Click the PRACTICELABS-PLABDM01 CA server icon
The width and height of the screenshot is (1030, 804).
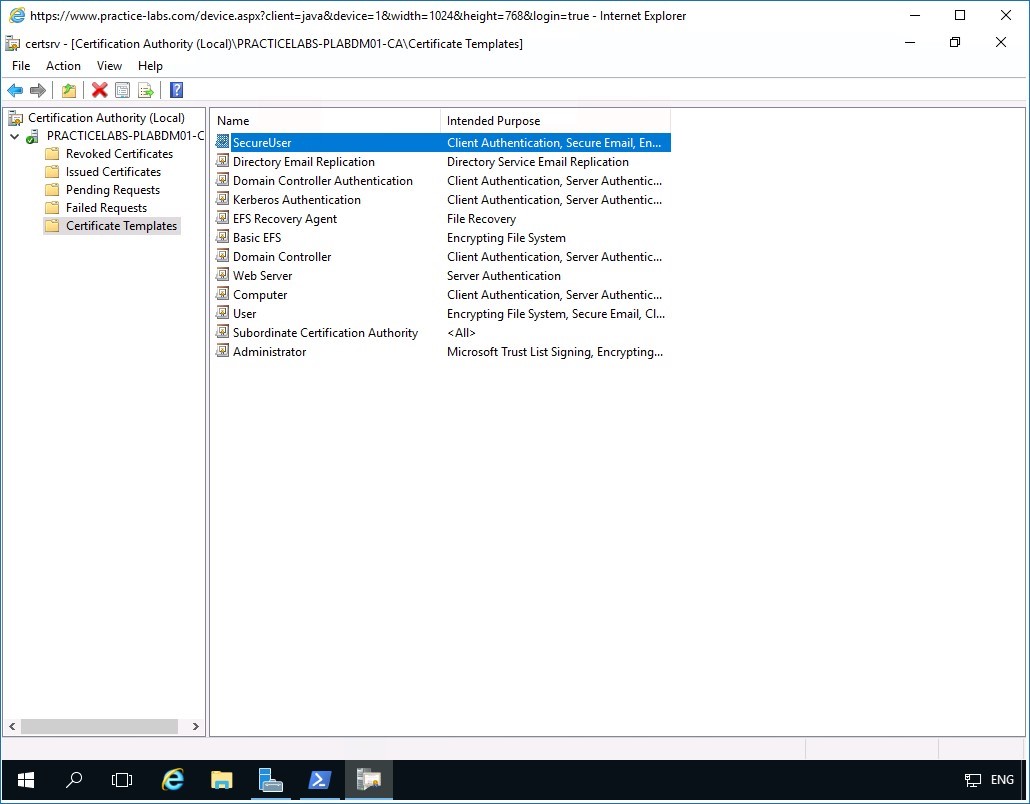[x=32, y=137]
